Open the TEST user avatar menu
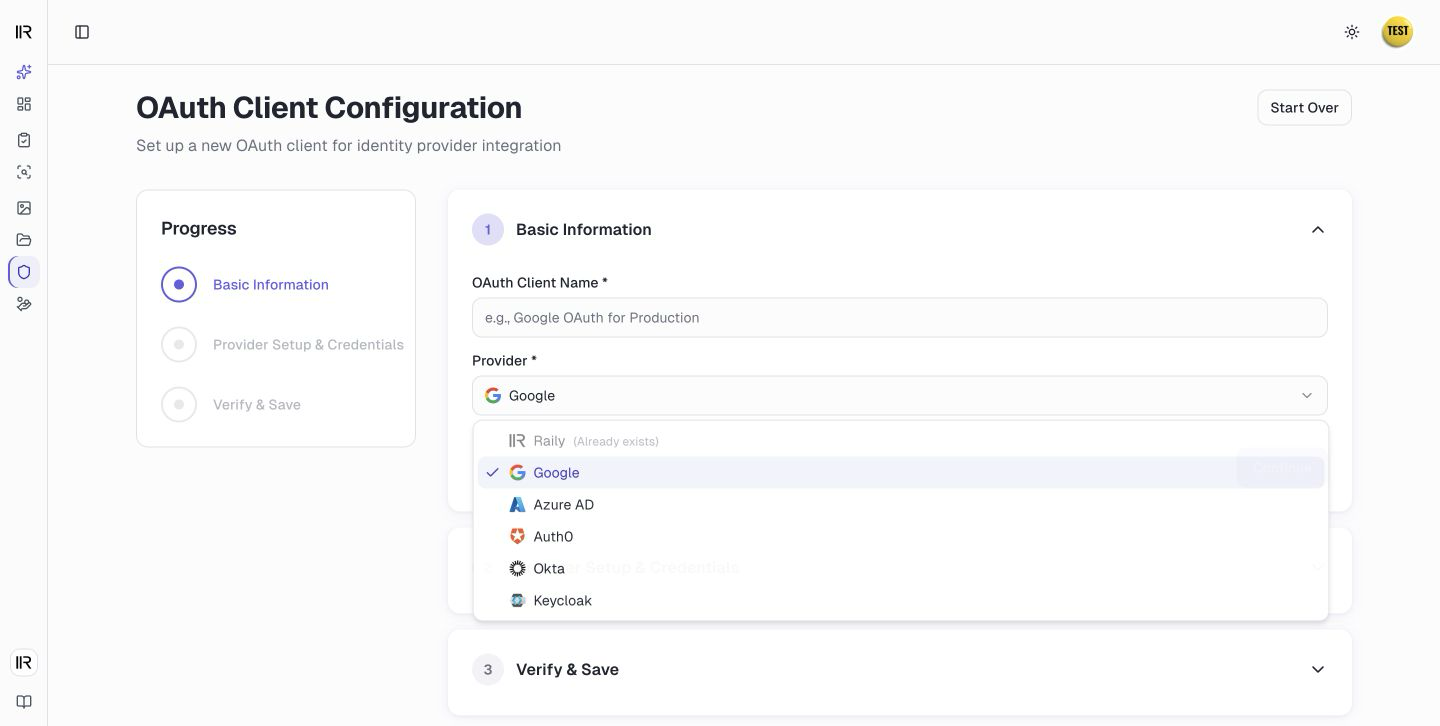Viewport: 1440px width, 726px height. tap(1397, 32)
